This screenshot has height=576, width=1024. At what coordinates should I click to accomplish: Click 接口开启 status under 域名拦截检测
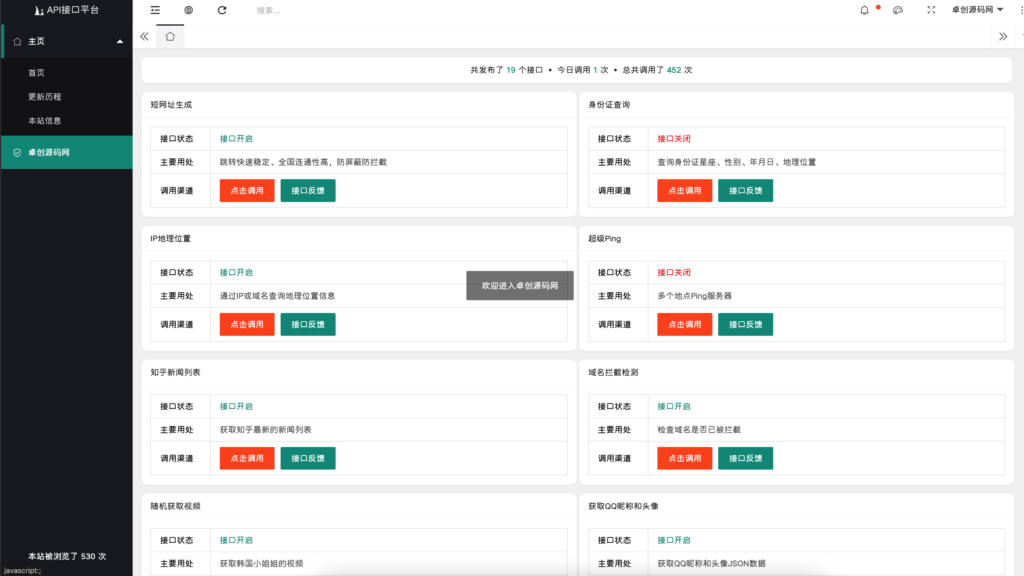[673, 406]
